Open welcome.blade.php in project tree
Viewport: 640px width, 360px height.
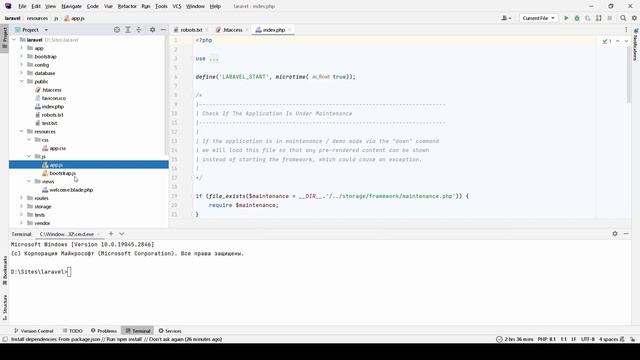pyautogui.click(x=71, y=190)
